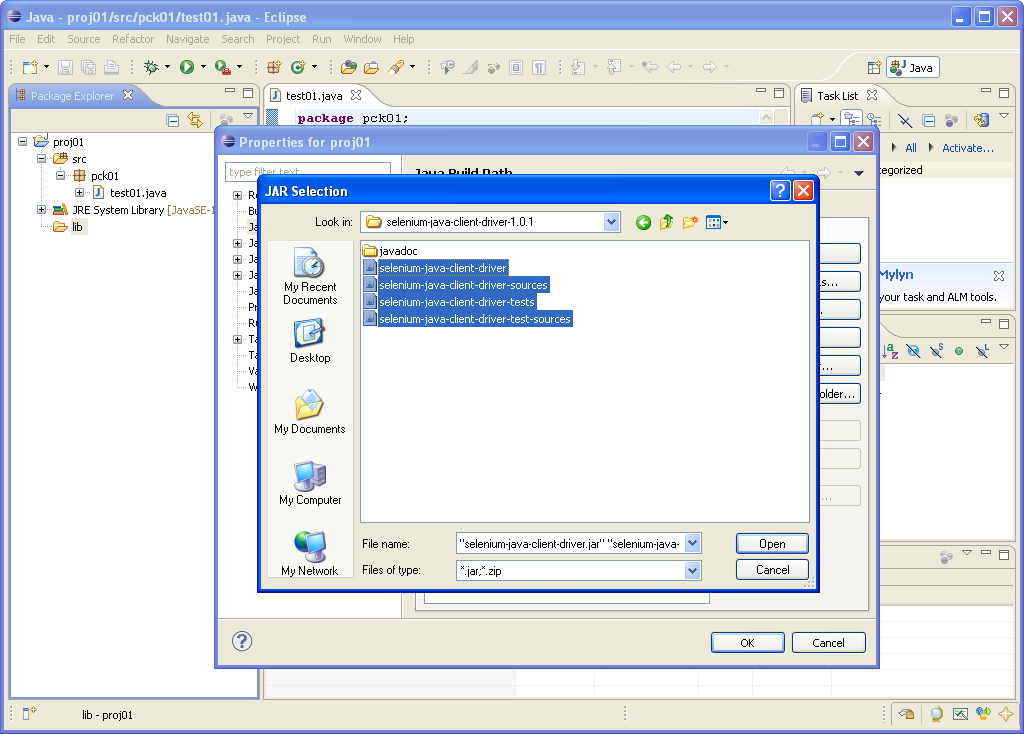Select selenium-java-client-driver-test-sources file
The width and height of the screenshot is (1024, 734).
(468, 319)
